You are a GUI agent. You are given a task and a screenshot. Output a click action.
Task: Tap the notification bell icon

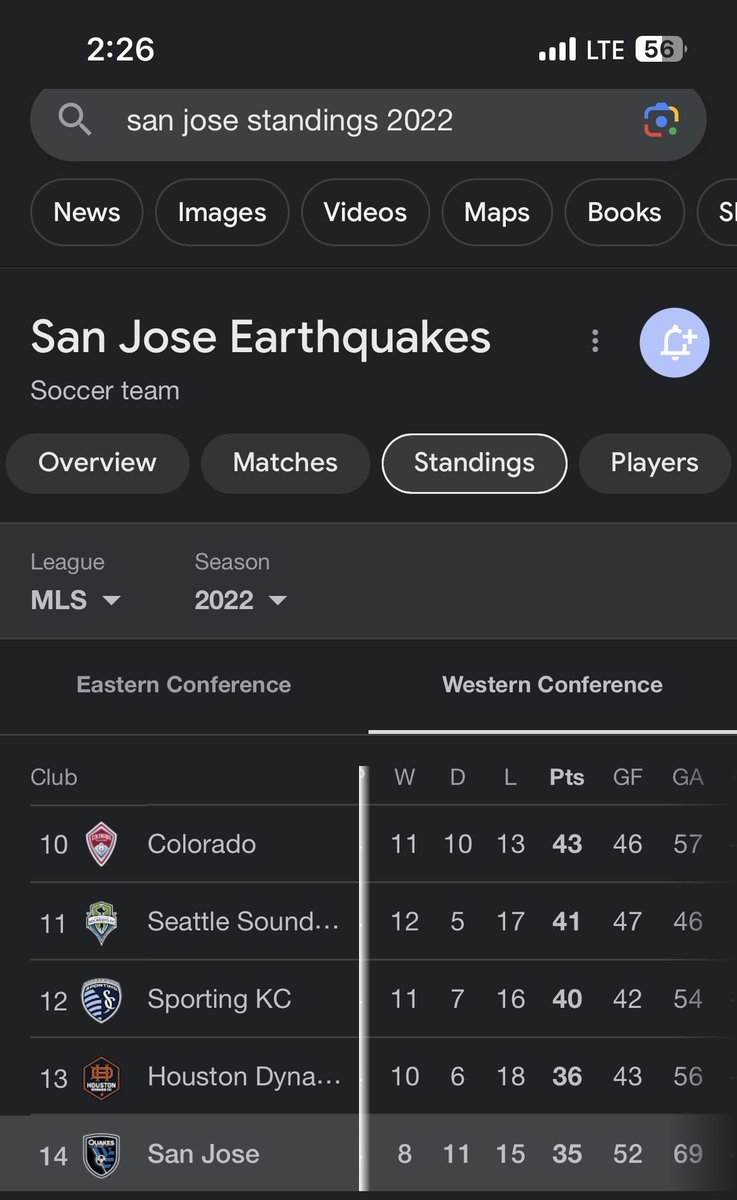(674, 342)
